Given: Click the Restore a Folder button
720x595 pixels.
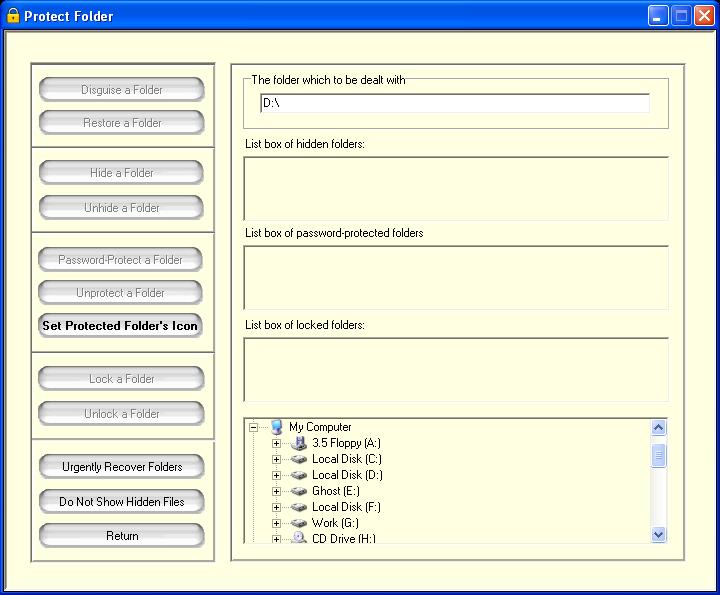Looking at the screenshot, I should [x=122, y=123].
